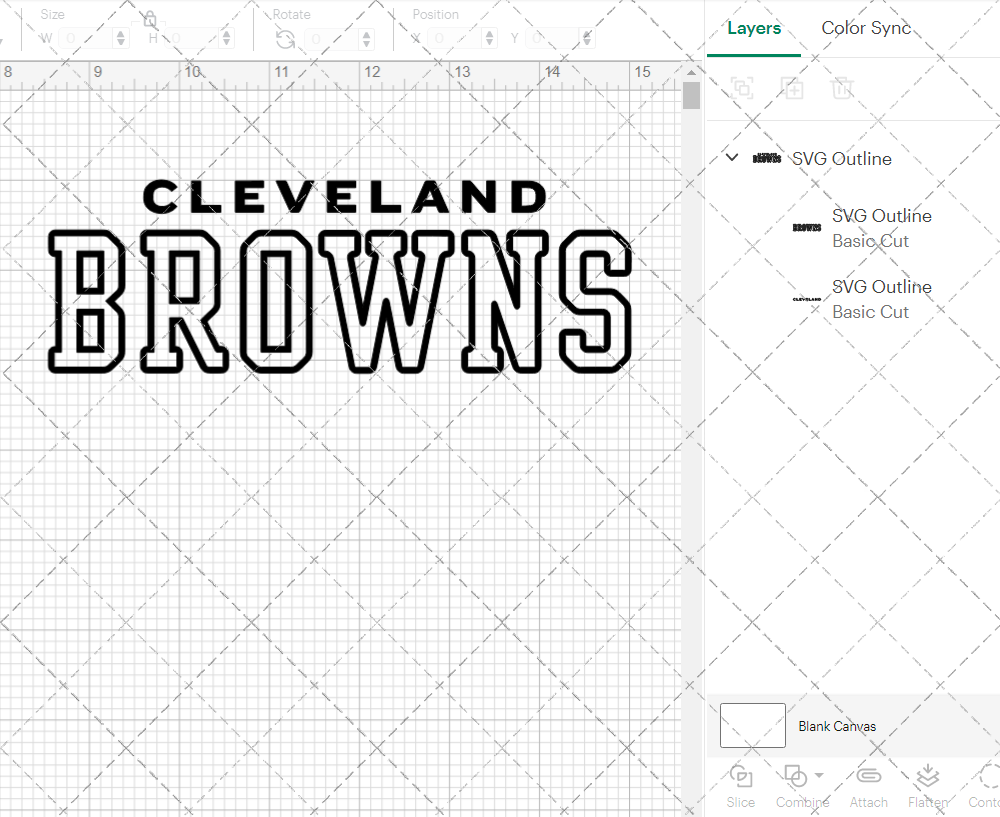Increase width with the W stepper arrow
This screenshot has width=1000, height=817.
pyautogui.click(x=121, y=32)
